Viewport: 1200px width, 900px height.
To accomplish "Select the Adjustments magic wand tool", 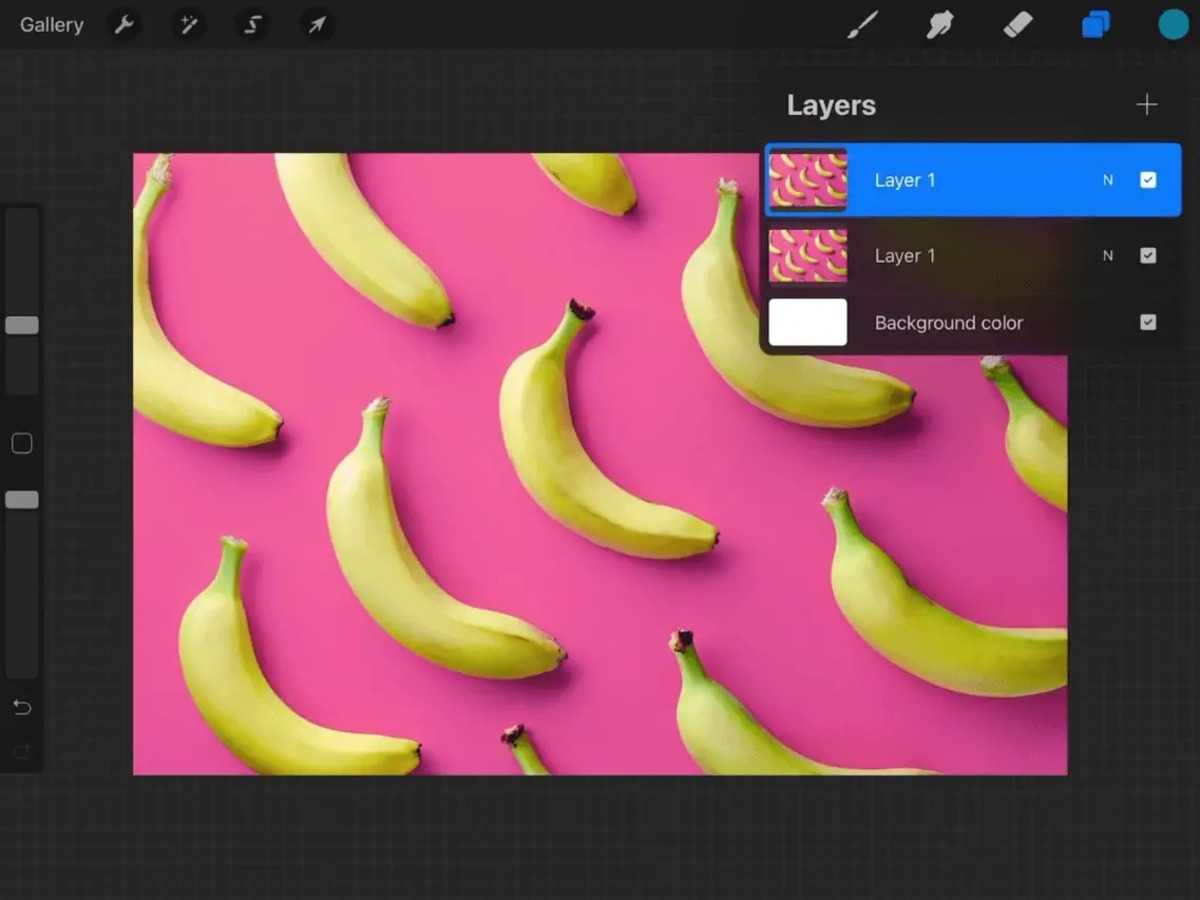I will 188,24.
